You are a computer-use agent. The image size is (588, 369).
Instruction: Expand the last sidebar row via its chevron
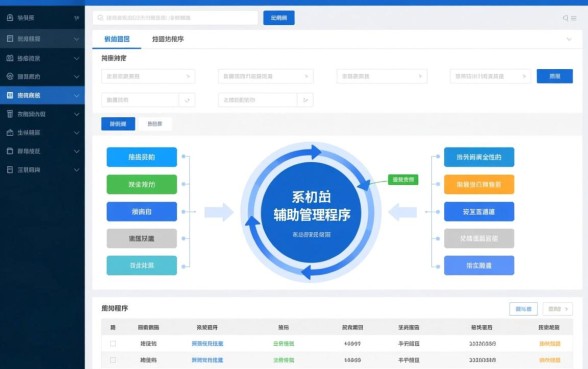[76, 170]
